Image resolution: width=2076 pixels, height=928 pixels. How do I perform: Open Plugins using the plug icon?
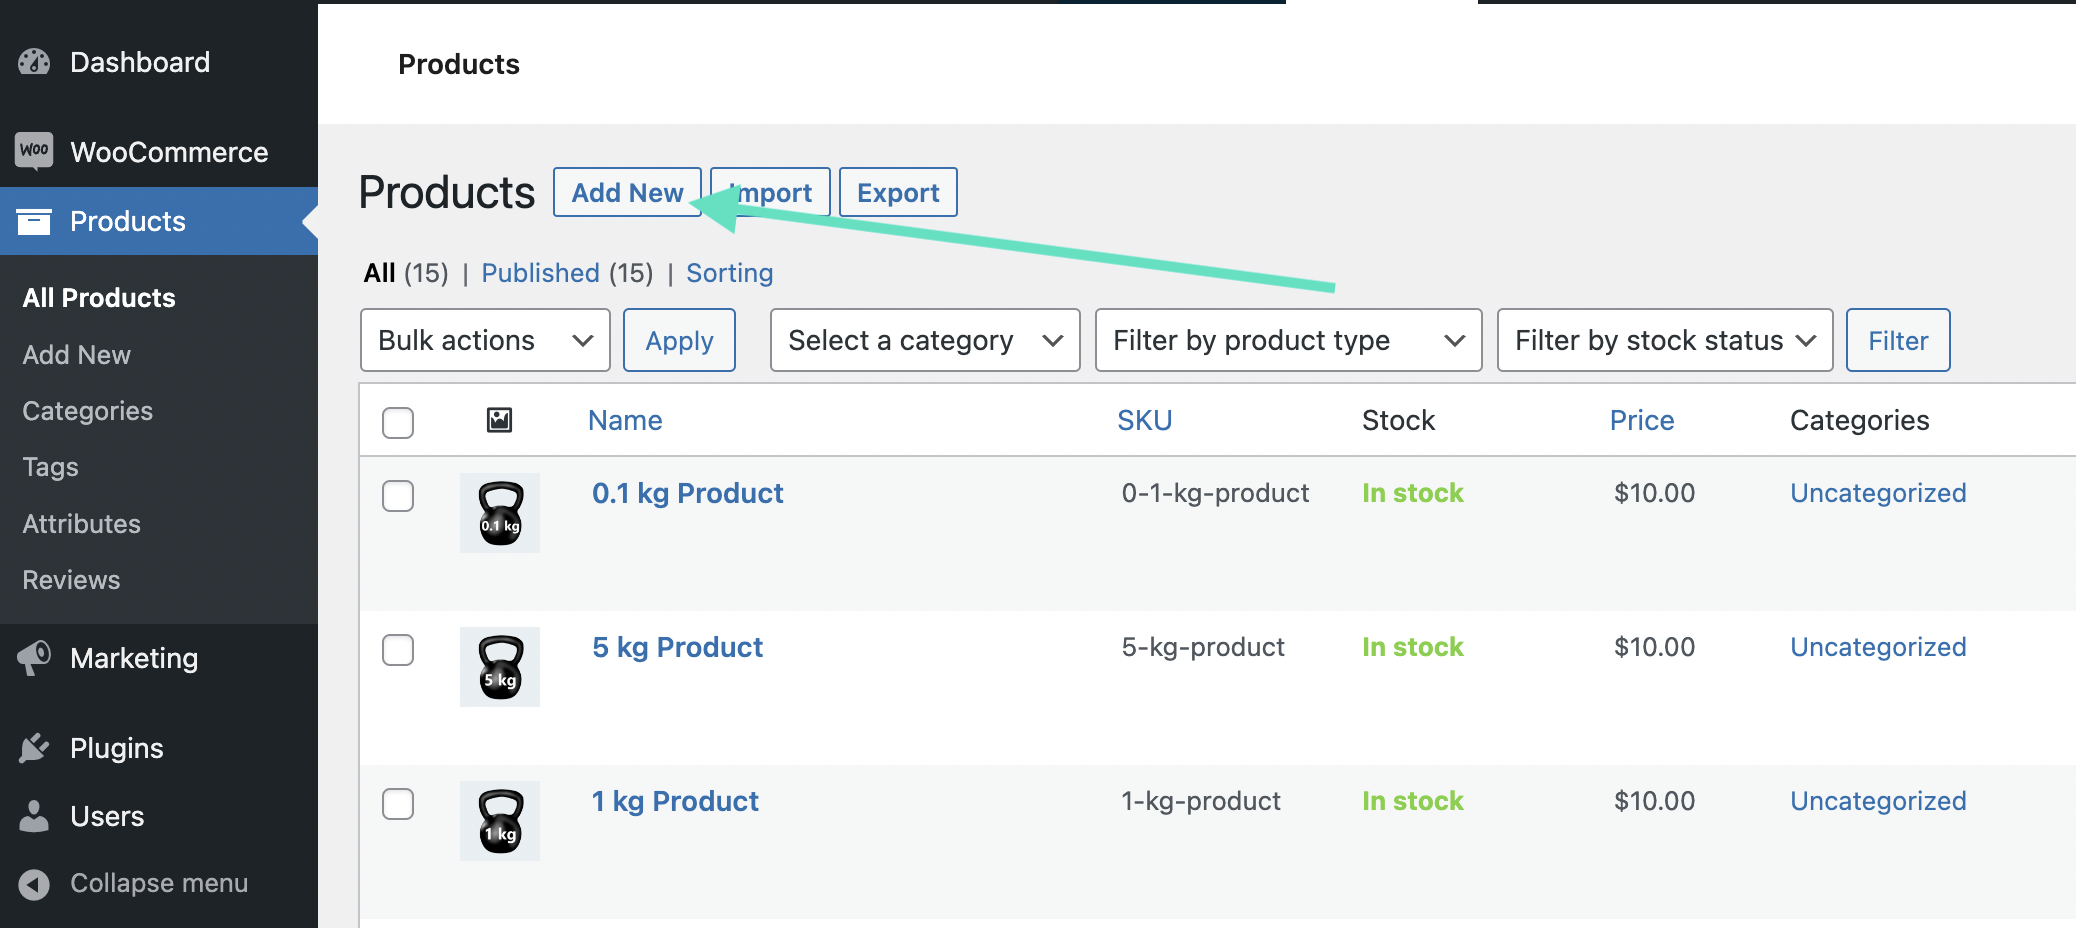(x=33, y=747)
